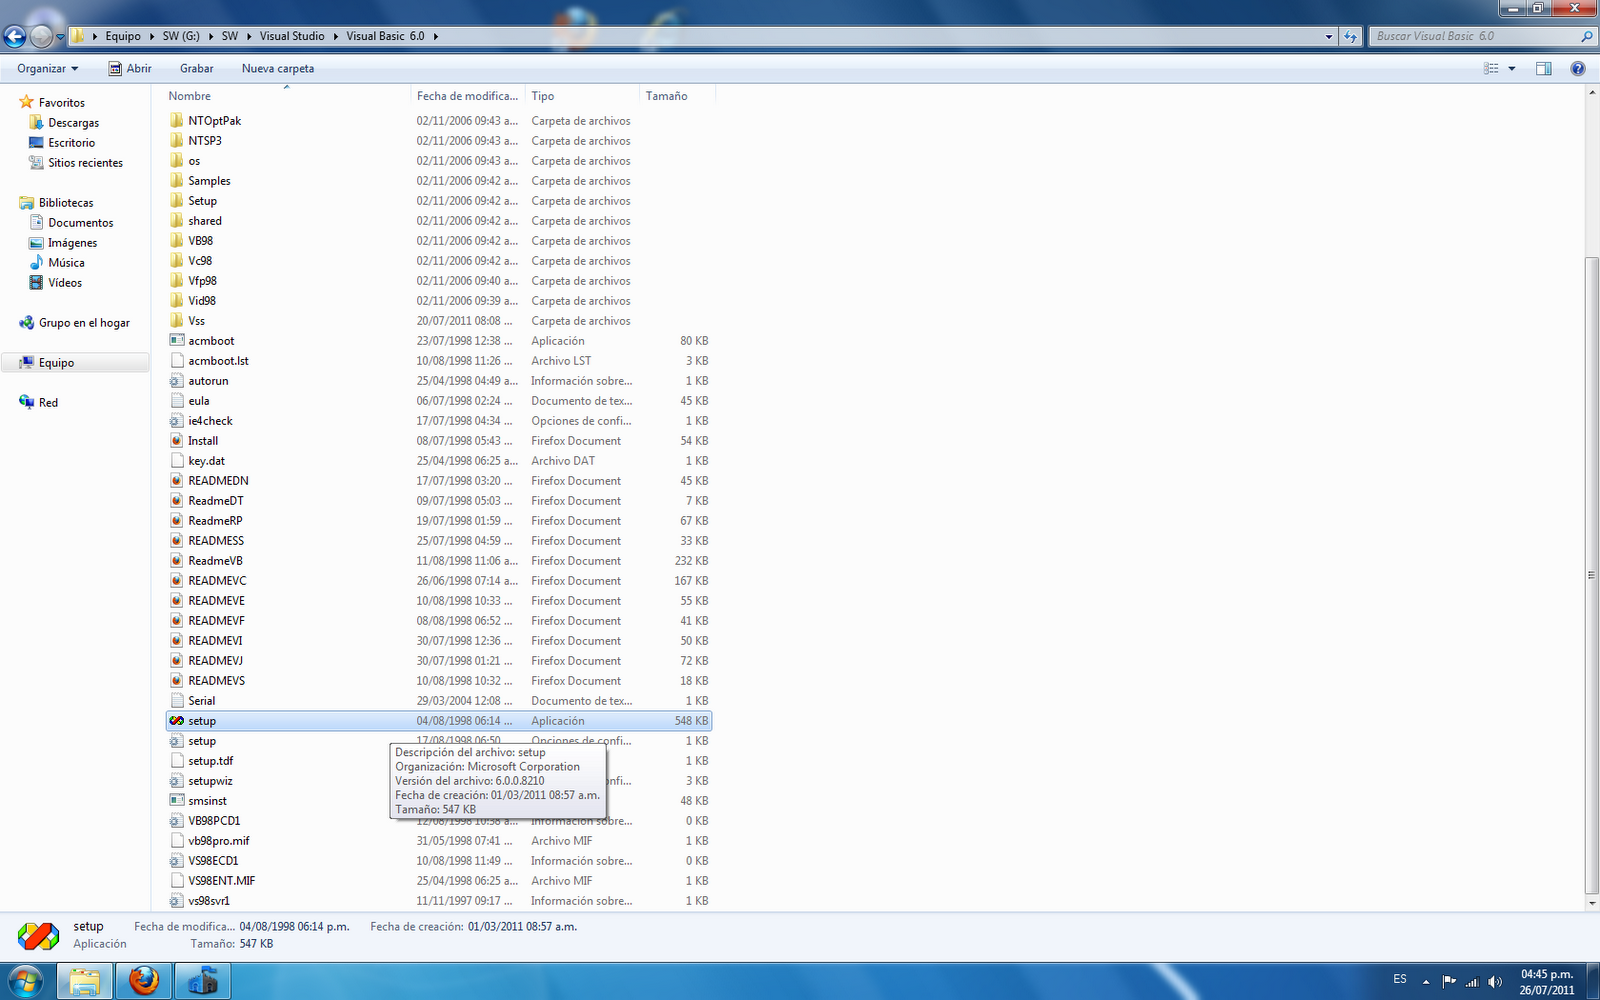Open the Organizar dropdown menu
Image resolution: width=1600 pixels, height=1000 pixels.
(x=47, y=69)
